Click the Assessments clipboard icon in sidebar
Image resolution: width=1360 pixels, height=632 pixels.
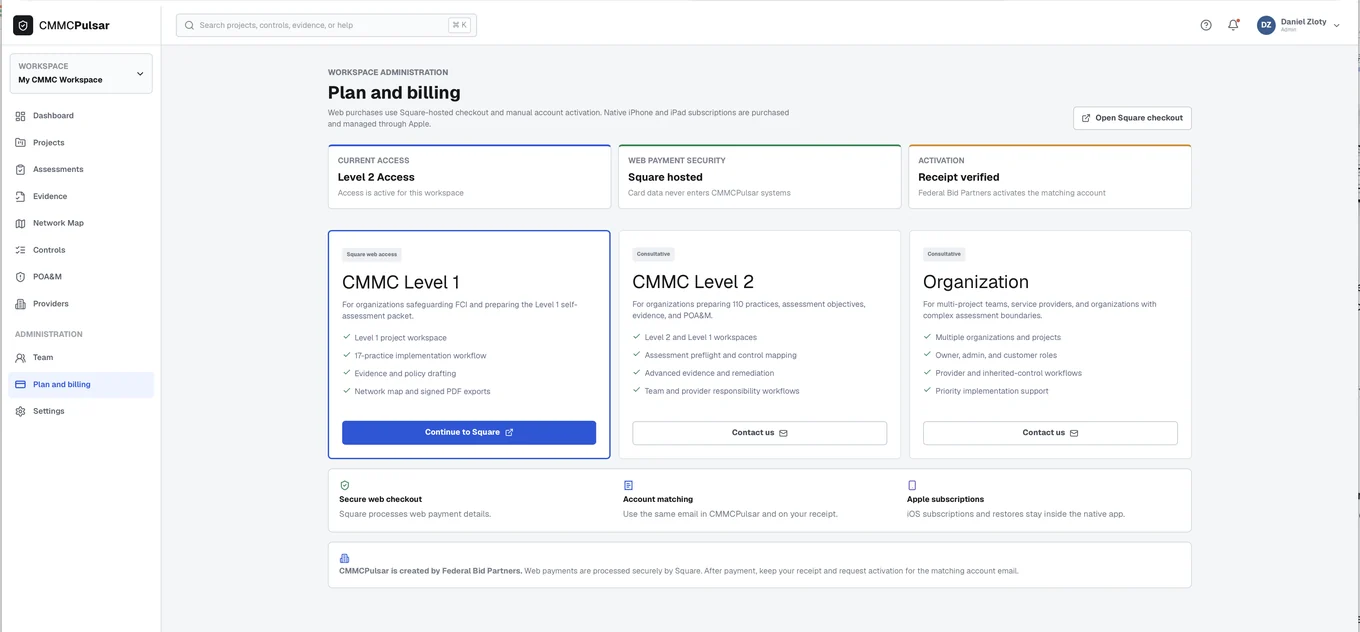point(21,170)
